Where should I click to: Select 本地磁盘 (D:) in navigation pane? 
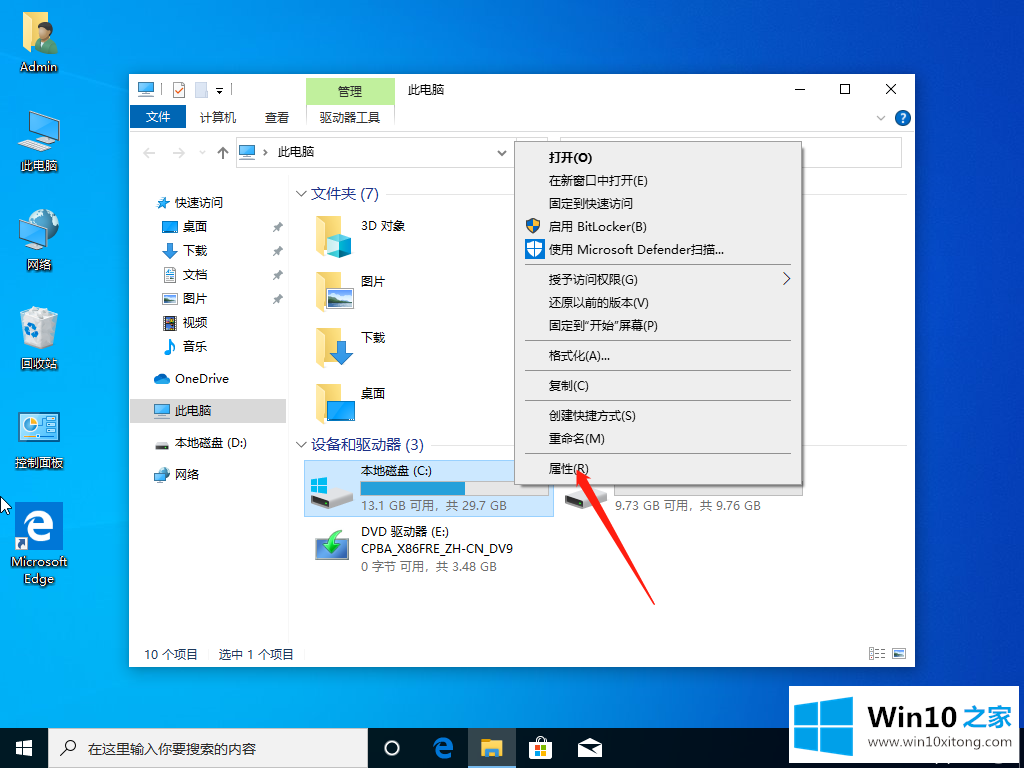pos(210,443)
